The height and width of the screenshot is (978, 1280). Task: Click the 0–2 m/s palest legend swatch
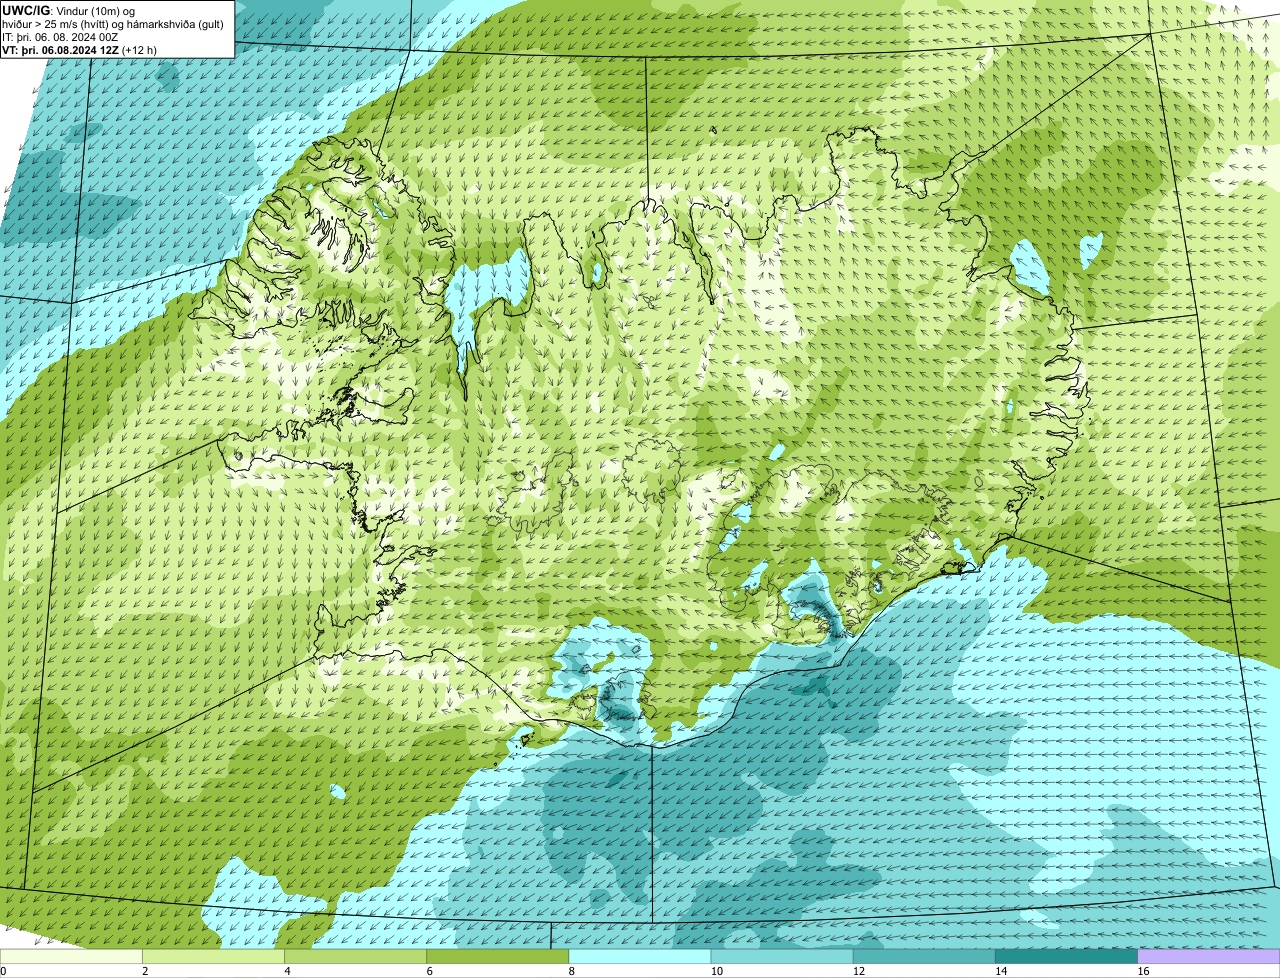(x=71, y=956)
